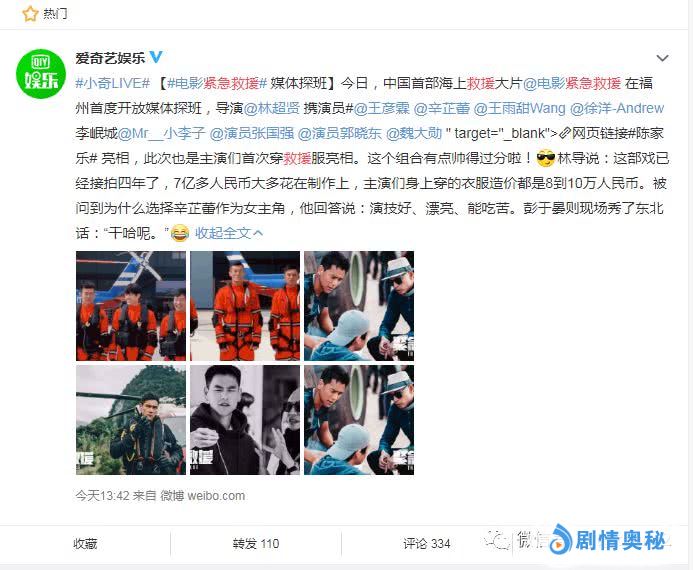Open the 爱奇艺娱乐 account name
Screen dimensions: 693x570
(x=110, y=57)
